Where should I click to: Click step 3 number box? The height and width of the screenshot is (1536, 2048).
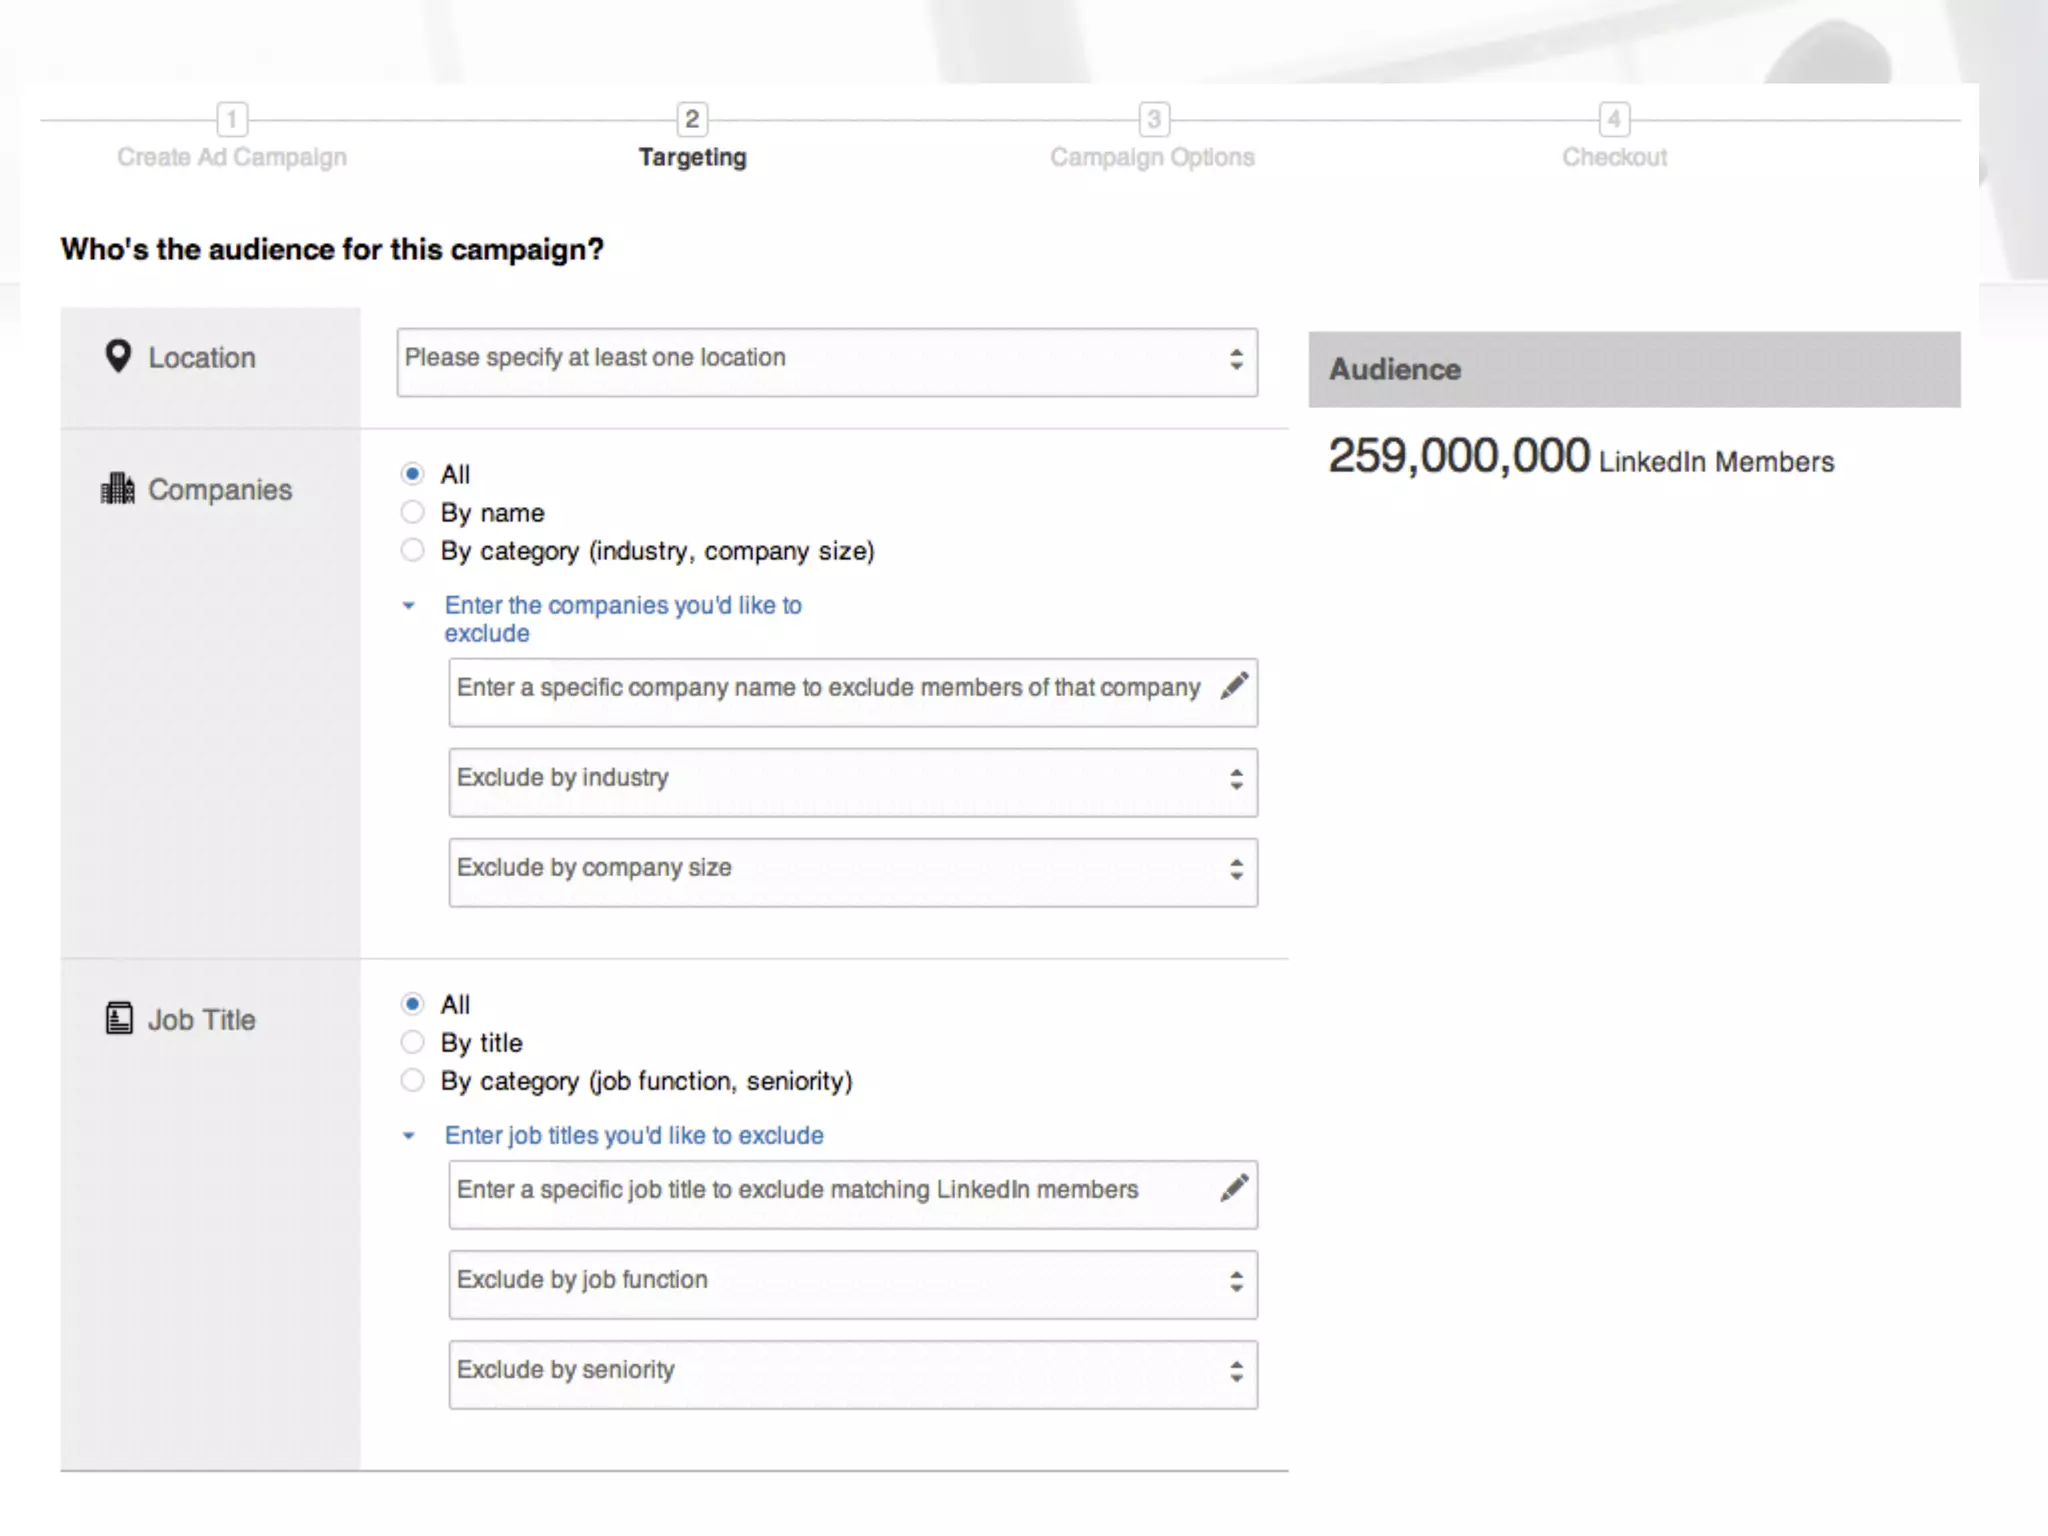tap(1153, 120)
